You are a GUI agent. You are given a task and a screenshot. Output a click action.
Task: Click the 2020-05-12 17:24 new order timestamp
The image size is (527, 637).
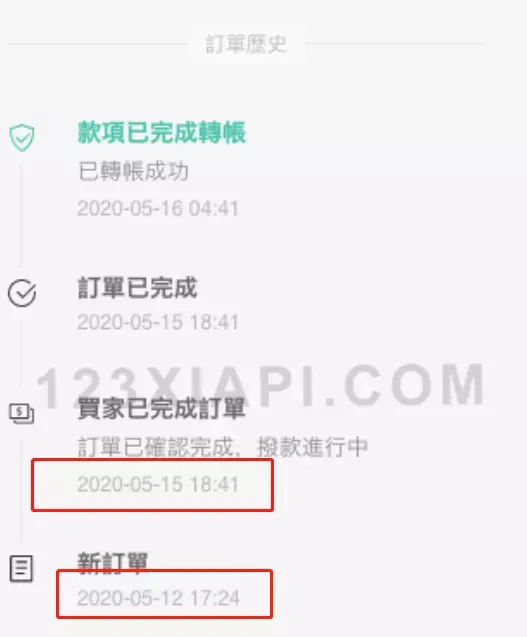pos(158,598)
